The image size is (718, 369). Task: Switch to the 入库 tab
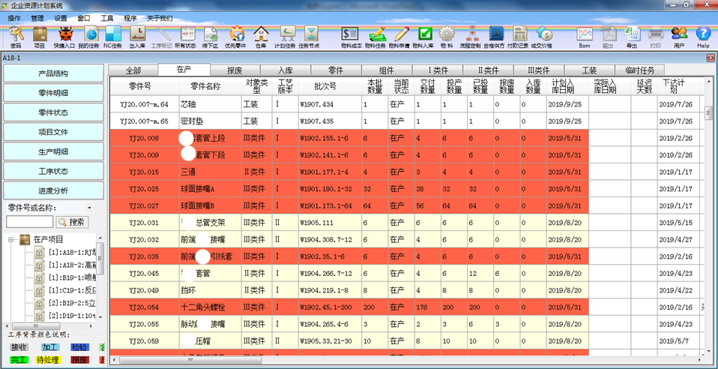286,71
